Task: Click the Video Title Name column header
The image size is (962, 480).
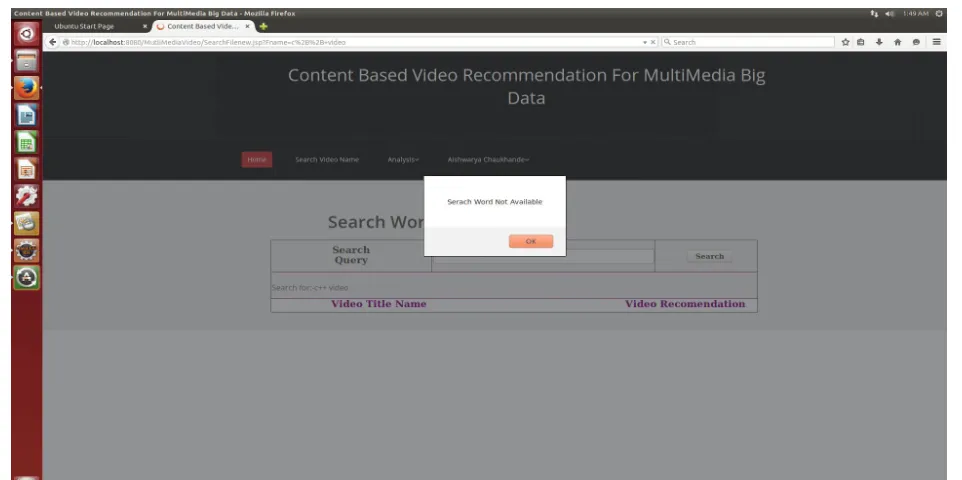Action: tap(379, 304)
